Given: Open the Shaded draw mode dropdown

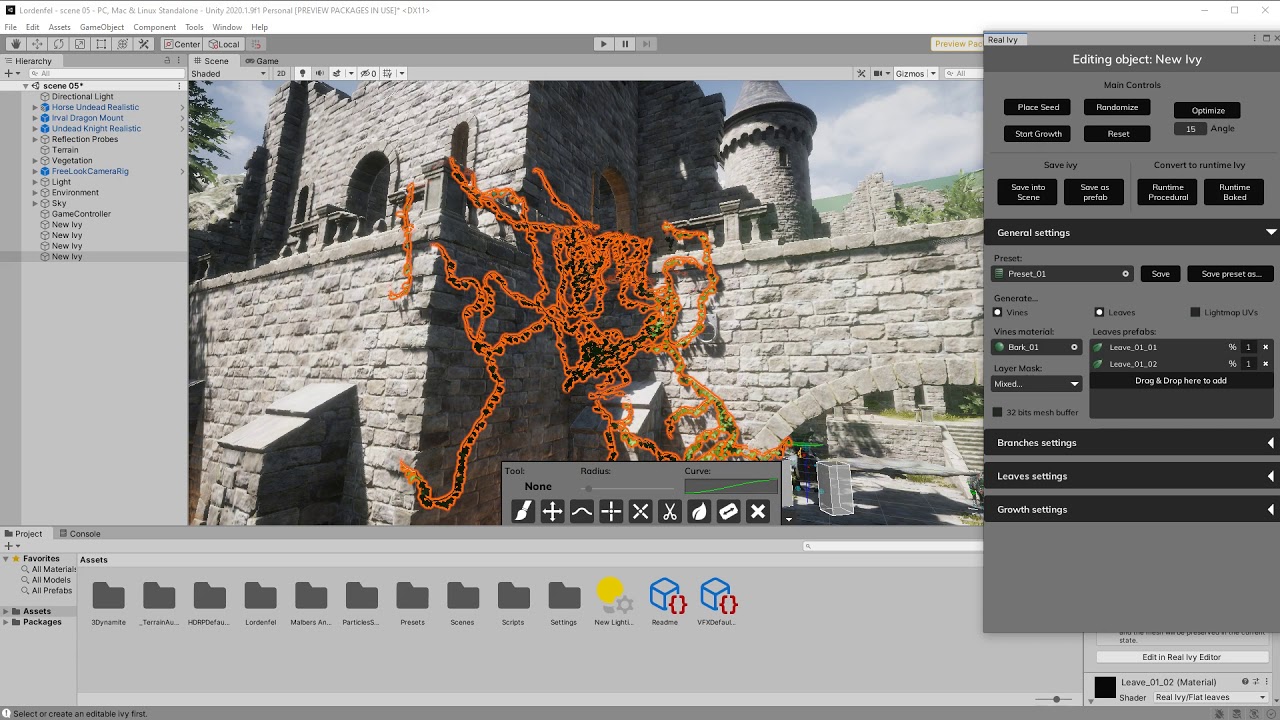Looking at the screenshot, I should (x=229, y=73).
